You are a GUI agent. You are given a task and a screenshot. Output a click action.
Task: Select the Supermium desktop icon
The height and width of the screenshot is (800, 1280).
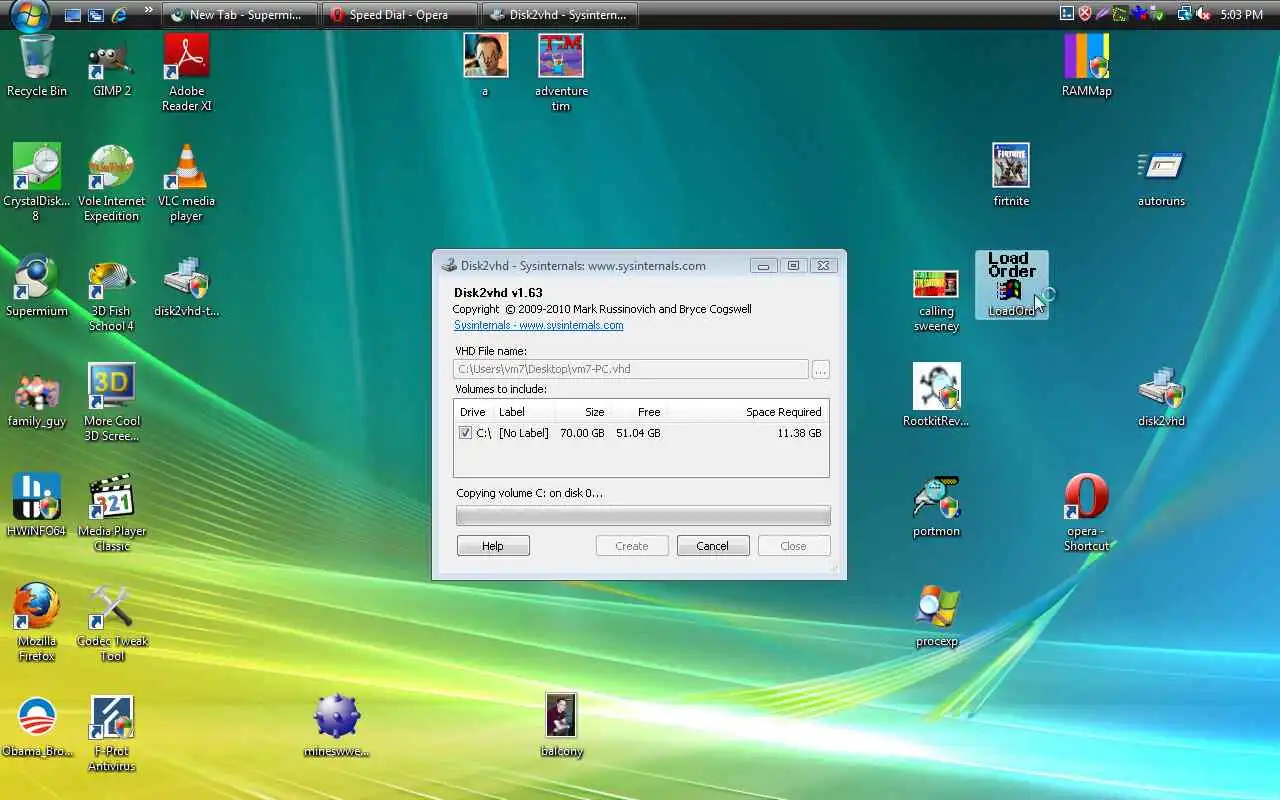click(x=37, y=286)
